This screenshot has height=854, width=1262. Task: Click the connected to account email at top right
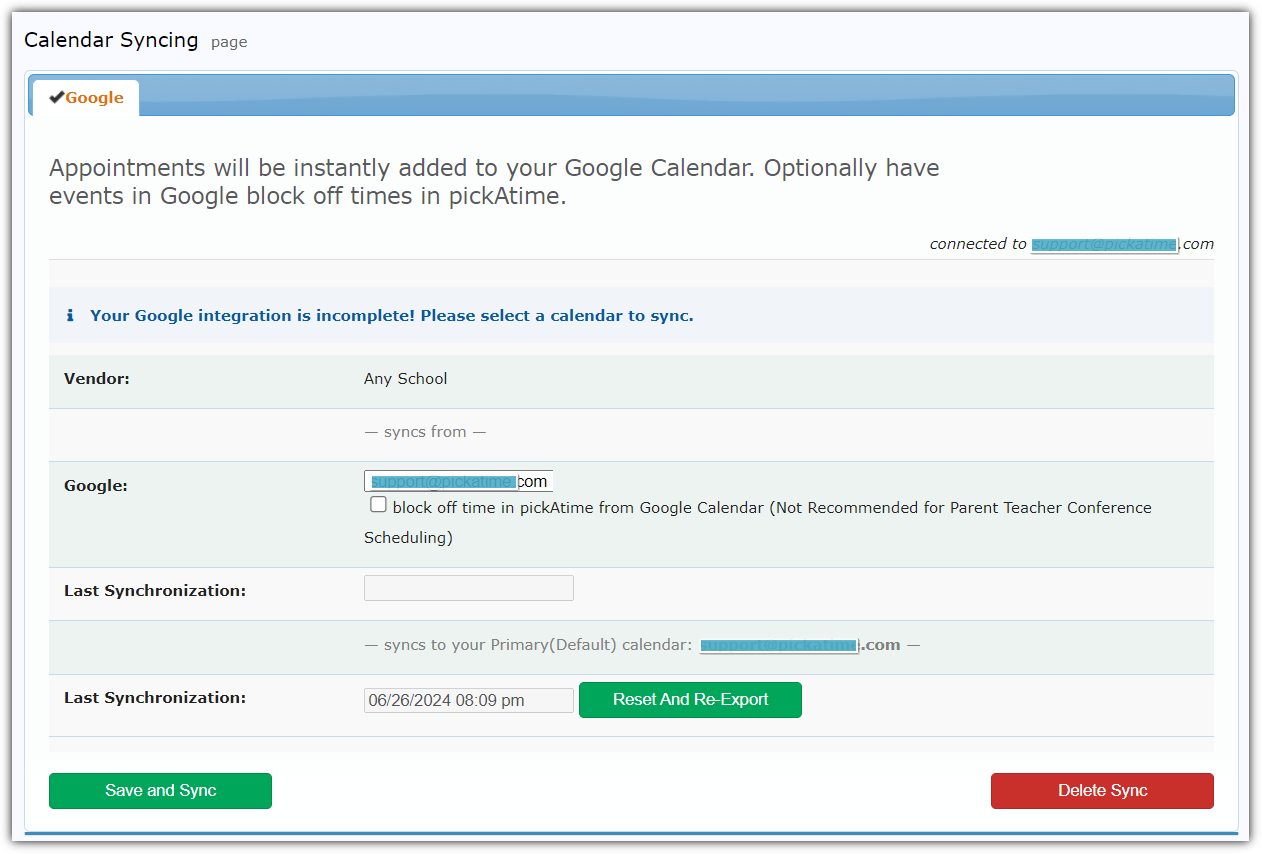point(1122,244)
